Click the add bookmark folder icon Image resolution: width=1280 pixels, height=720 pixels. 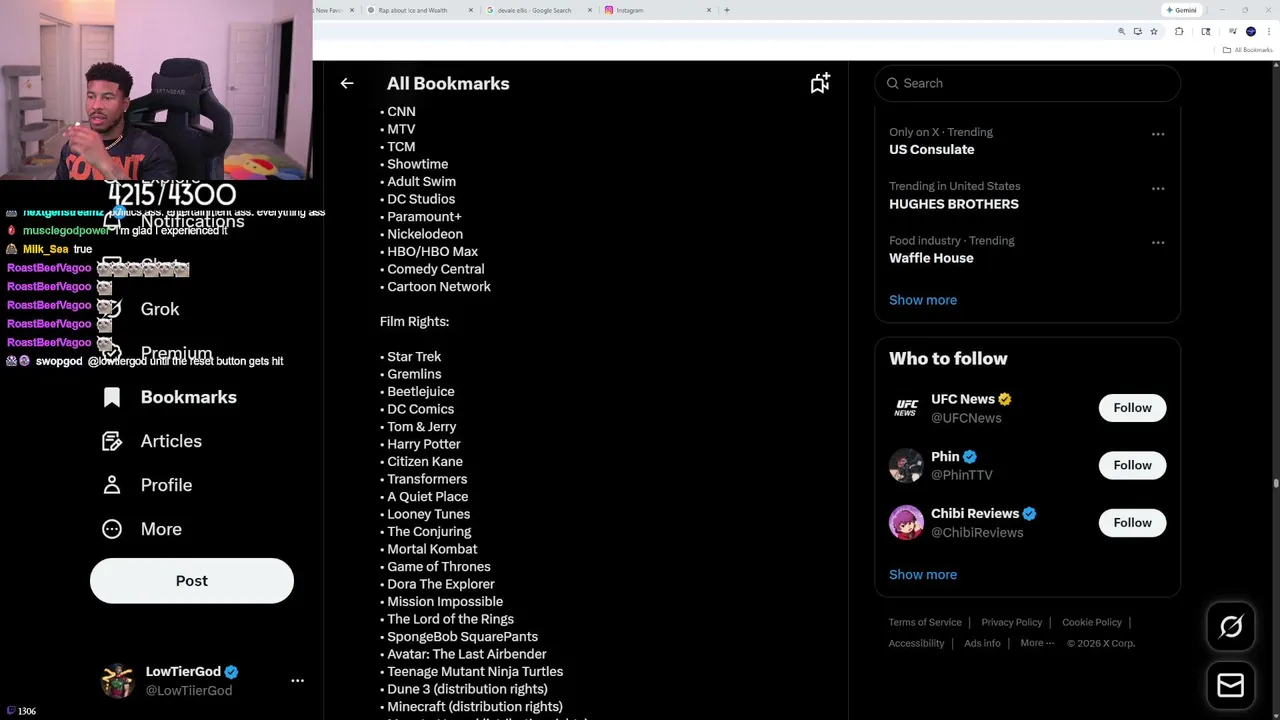click(x=820, y=83)
